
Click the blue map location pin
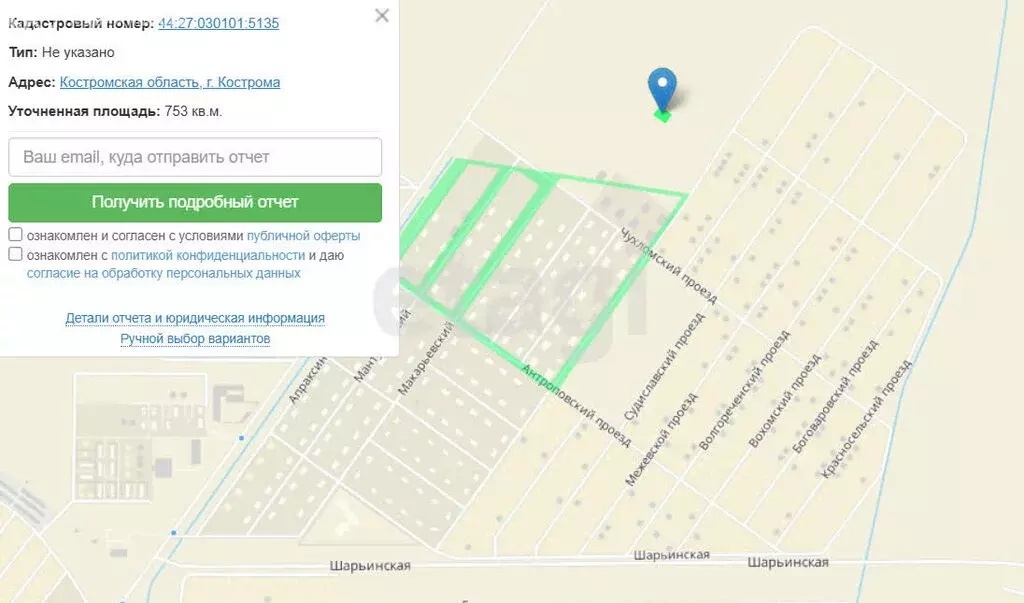pyautogui.click(x=662, y=90)
